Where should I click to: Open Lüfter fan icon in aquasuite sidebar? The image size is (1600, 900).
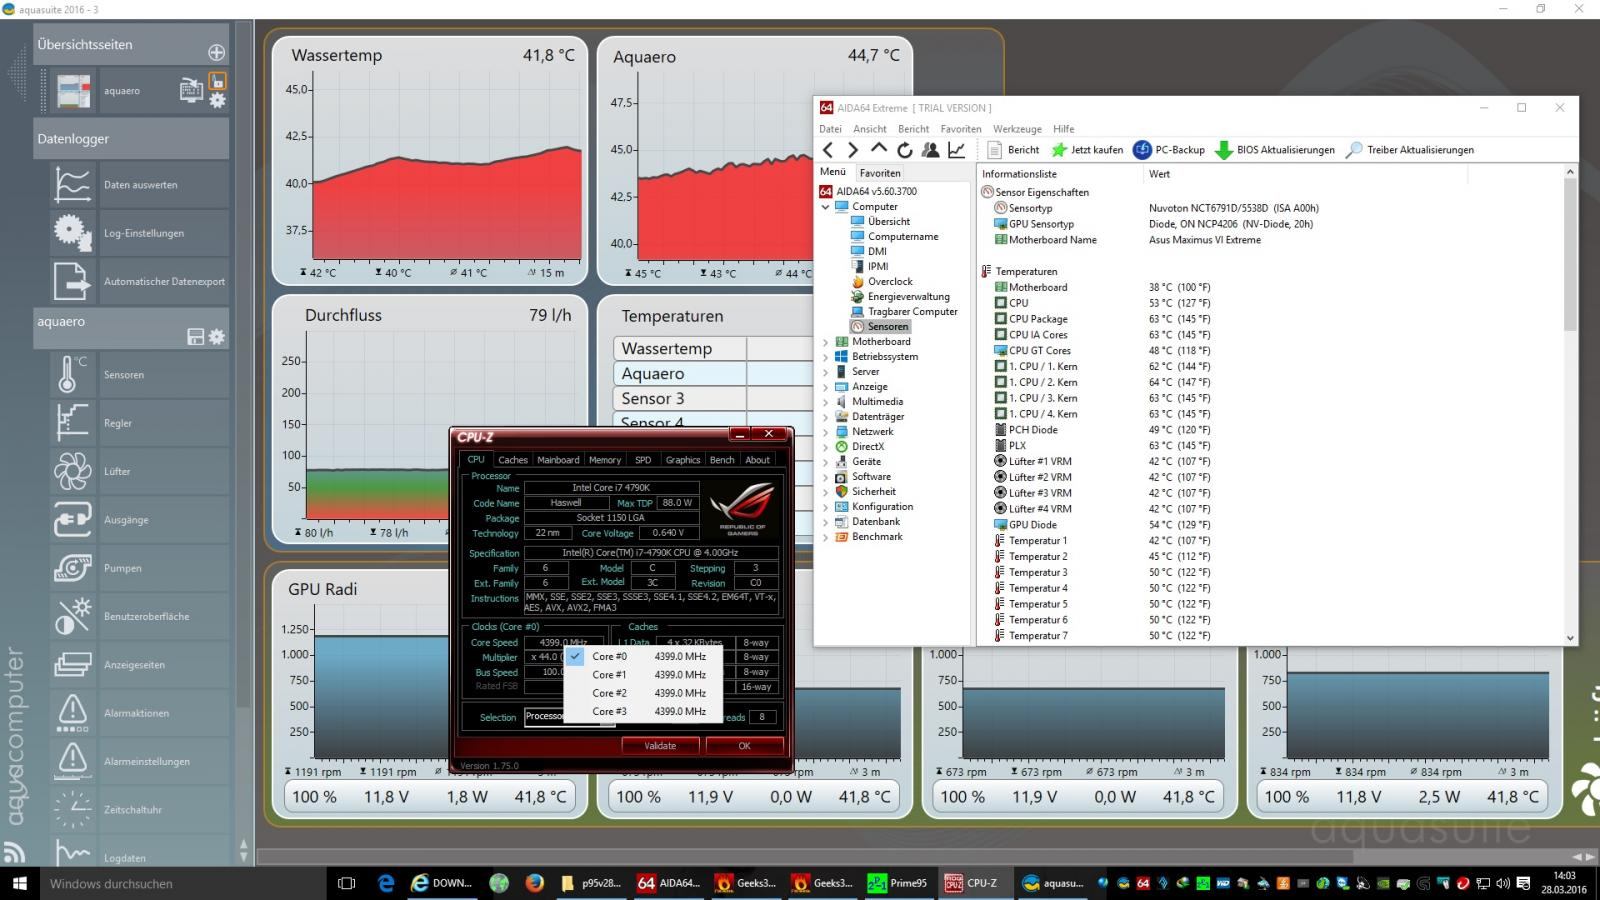(72, 471)
